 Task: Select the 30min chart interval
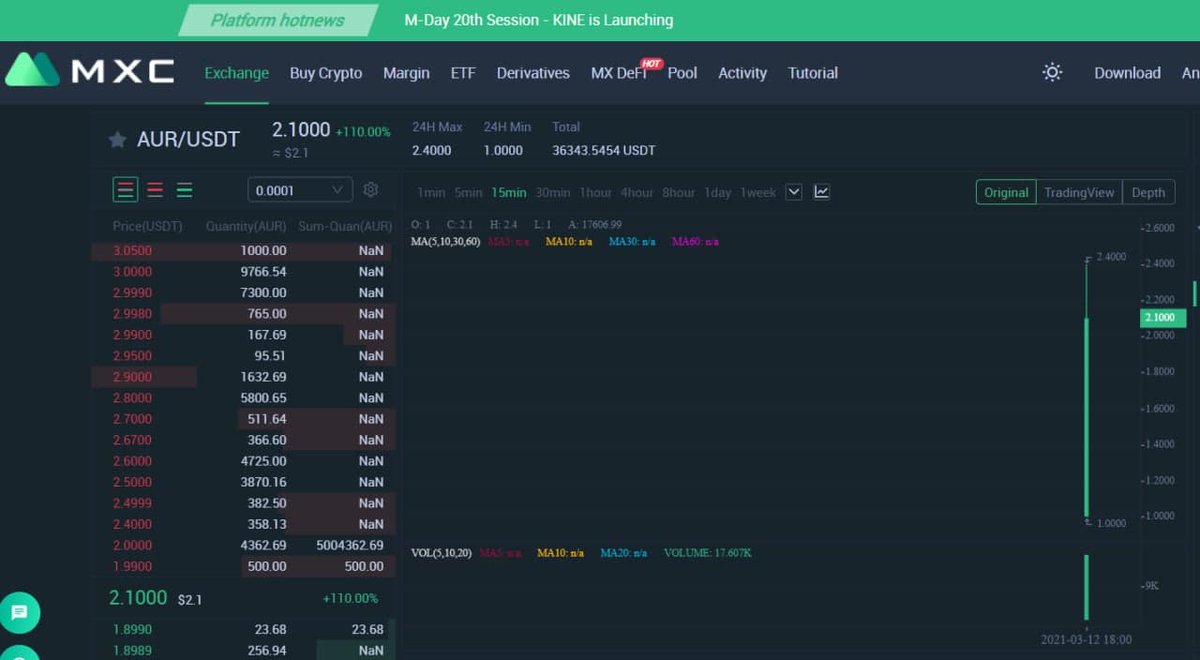(x=553, y=193)
